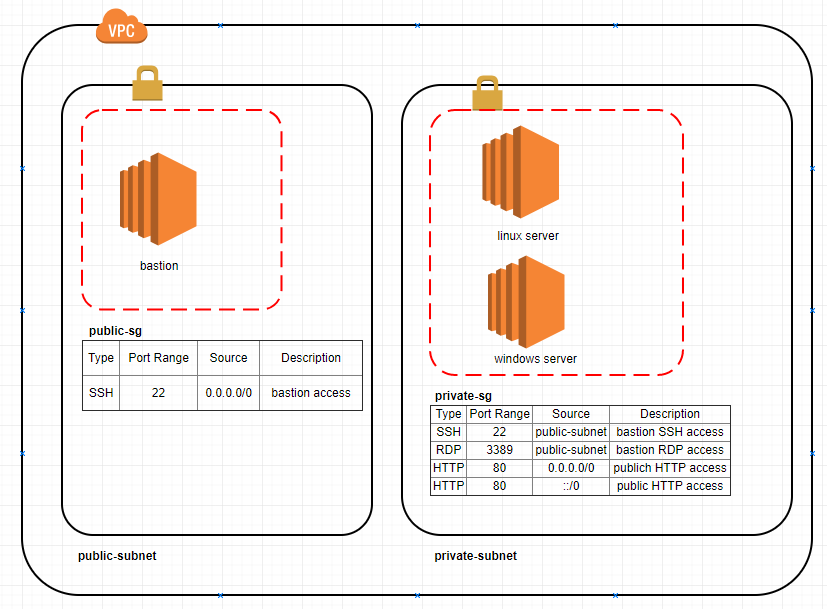Select the private-subnet text label
Viewport: 827px width, 609px height.
pos(474,556)
